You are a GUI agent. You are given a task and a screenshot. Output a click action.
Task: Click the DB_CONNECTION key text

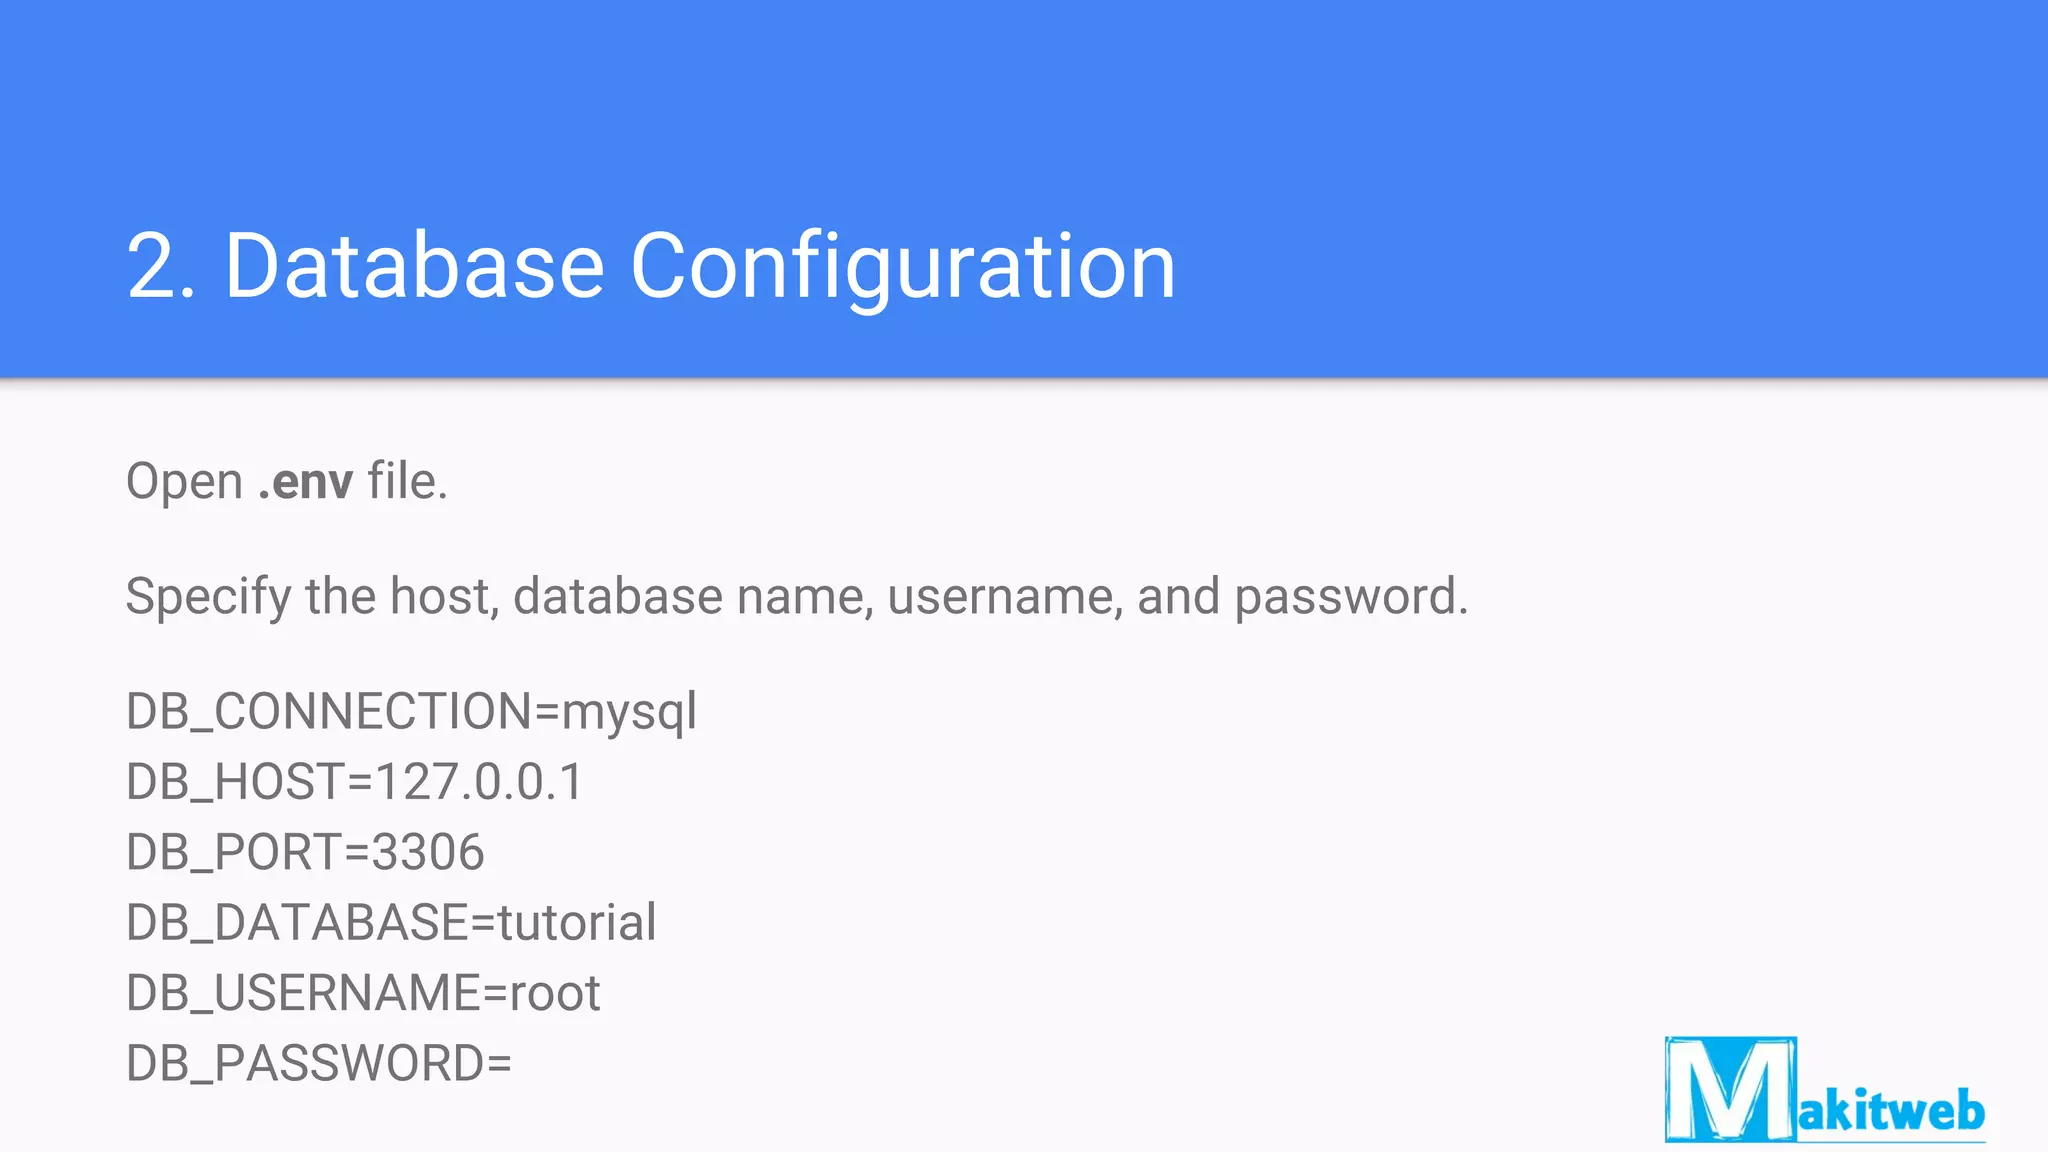[329, 712]
